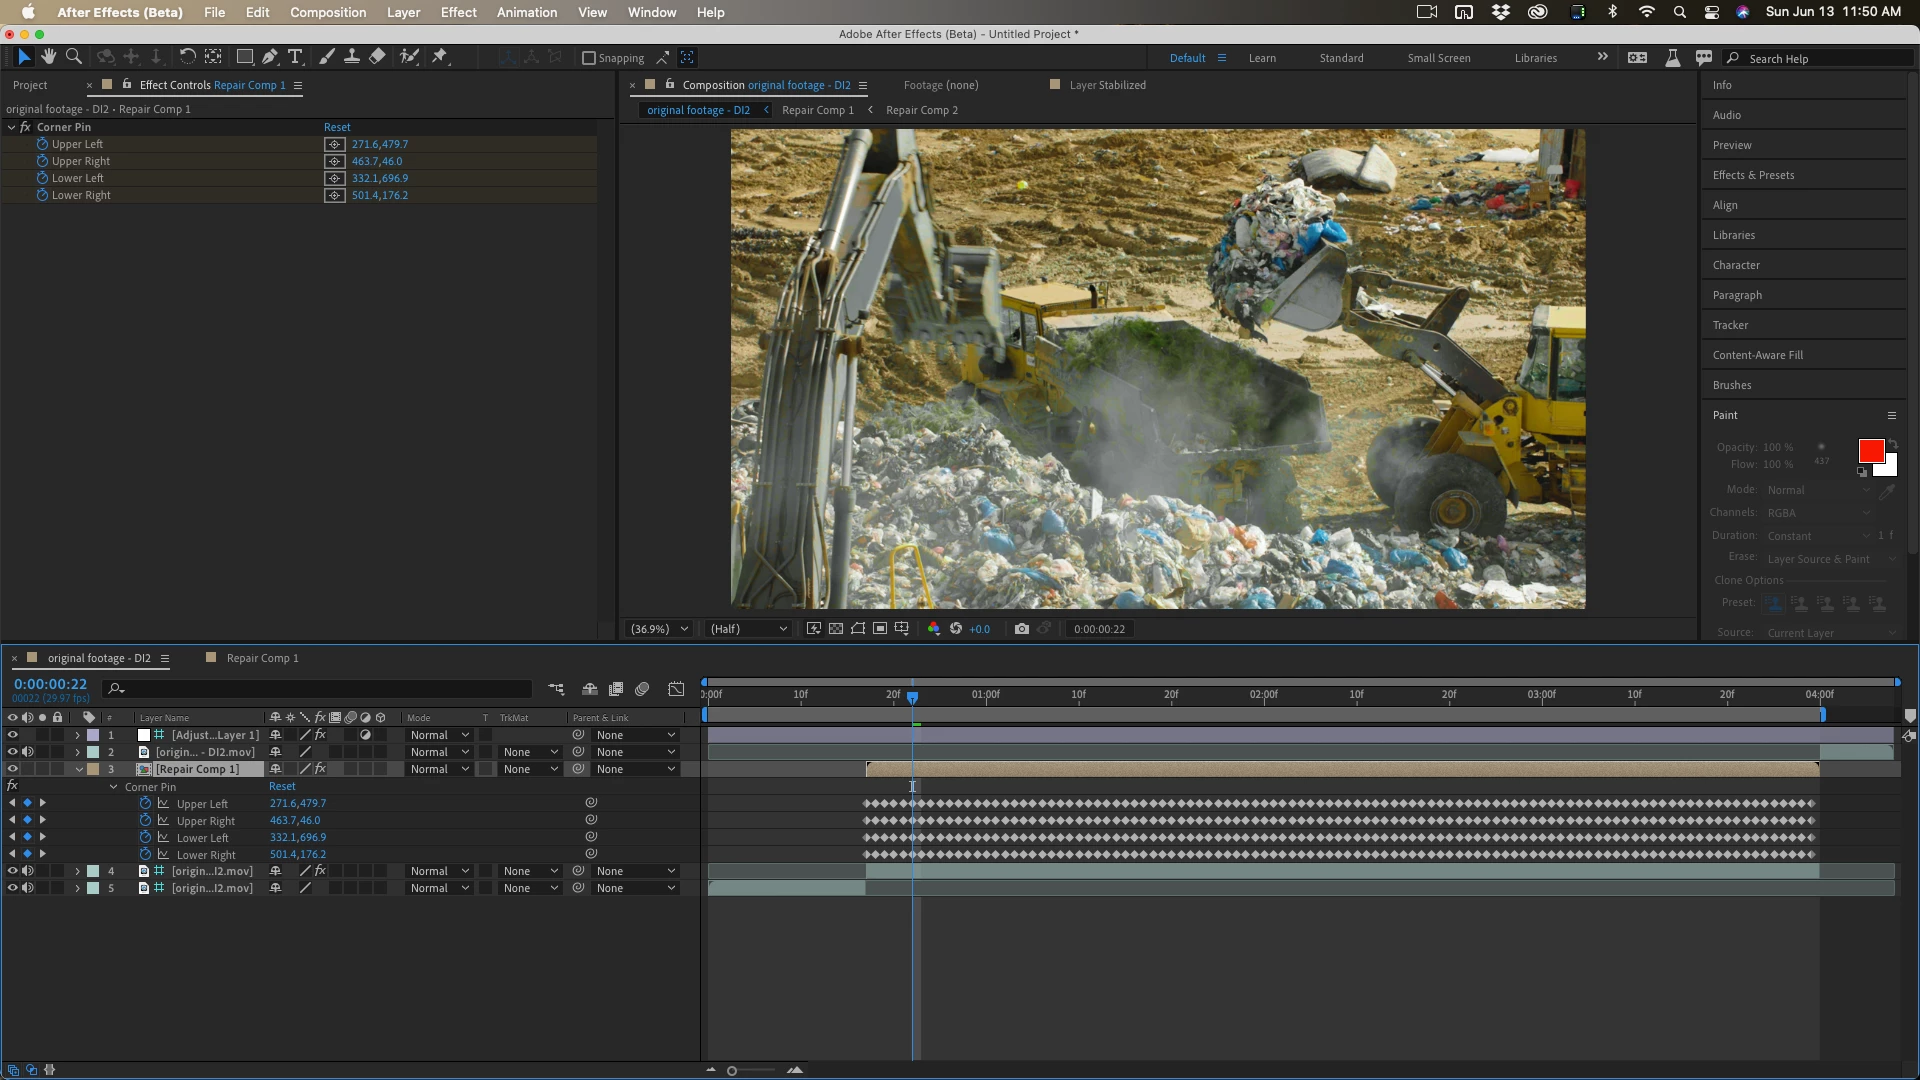Open the viewer resolution Half dropdown
The image size is (1920, 1080).
coord(748,629)
